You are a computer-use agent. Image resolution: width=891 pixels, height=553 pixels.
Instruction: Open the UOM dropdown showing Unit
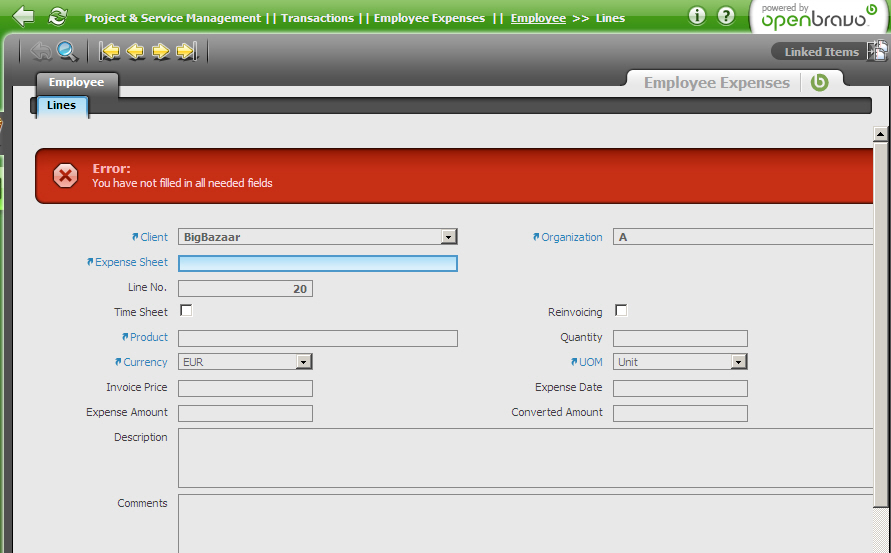pos(739,362)
